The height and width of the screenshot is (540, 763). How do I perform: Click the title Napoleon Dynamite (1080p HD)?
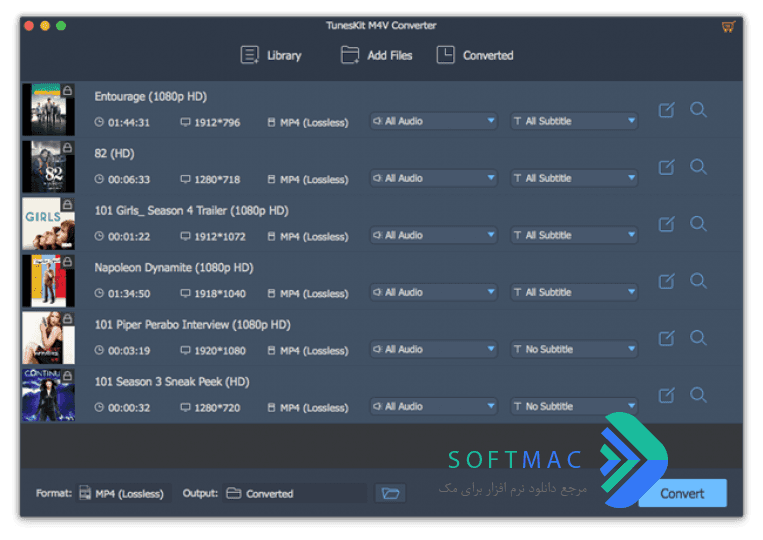(174, 268)
